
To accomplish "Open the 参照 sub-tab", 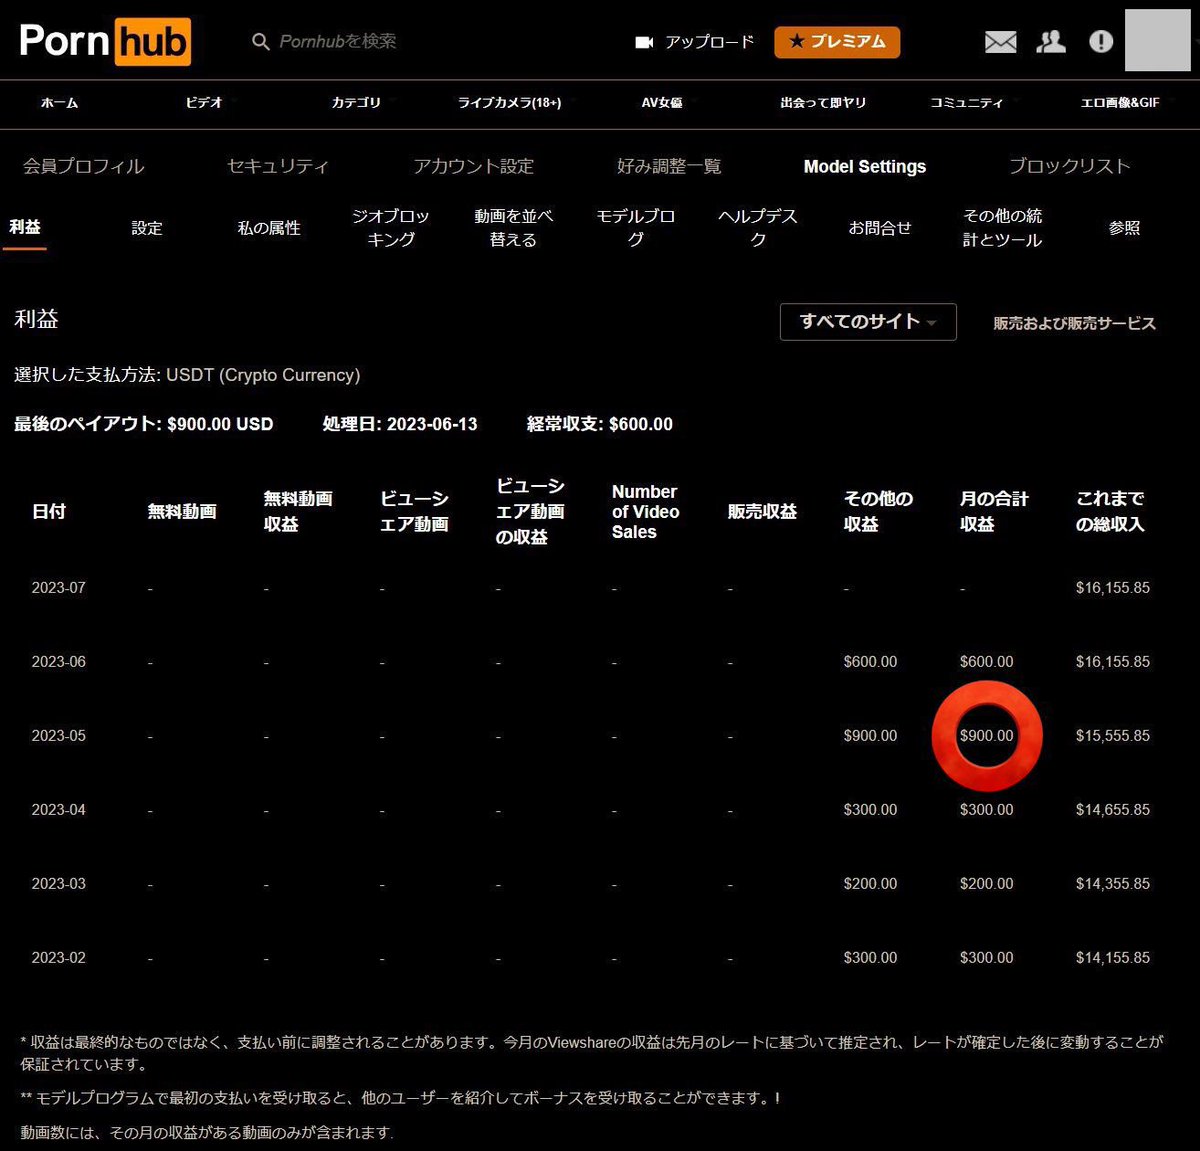I will (x=1124, y=228).
